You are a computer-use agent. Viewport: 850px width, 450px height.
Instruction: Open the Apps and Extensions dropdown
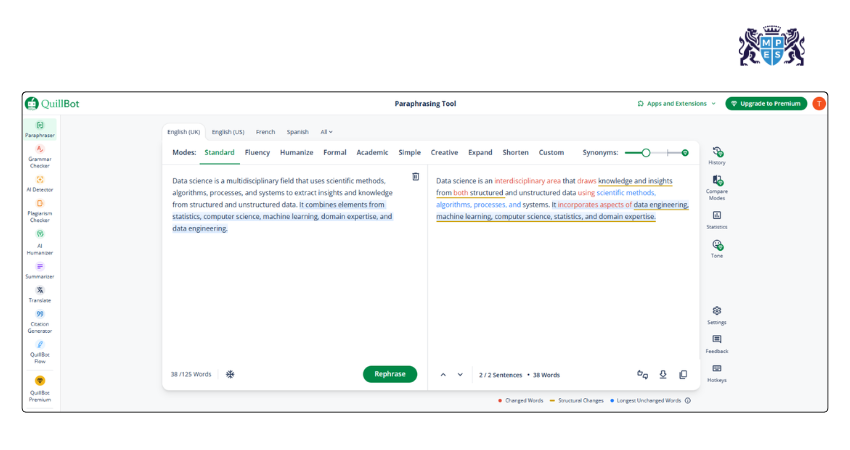tap(677, 103)
